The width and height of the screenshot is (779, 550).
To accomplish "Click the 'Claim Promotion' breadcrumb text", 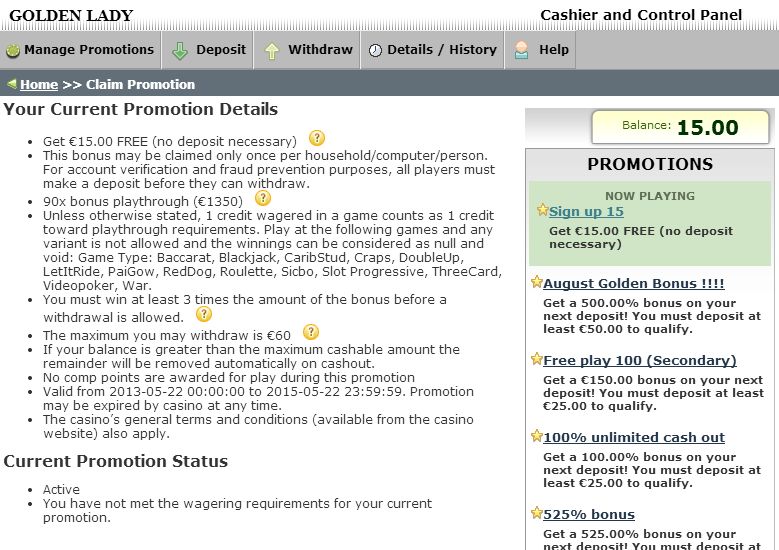I will (141, 84).
